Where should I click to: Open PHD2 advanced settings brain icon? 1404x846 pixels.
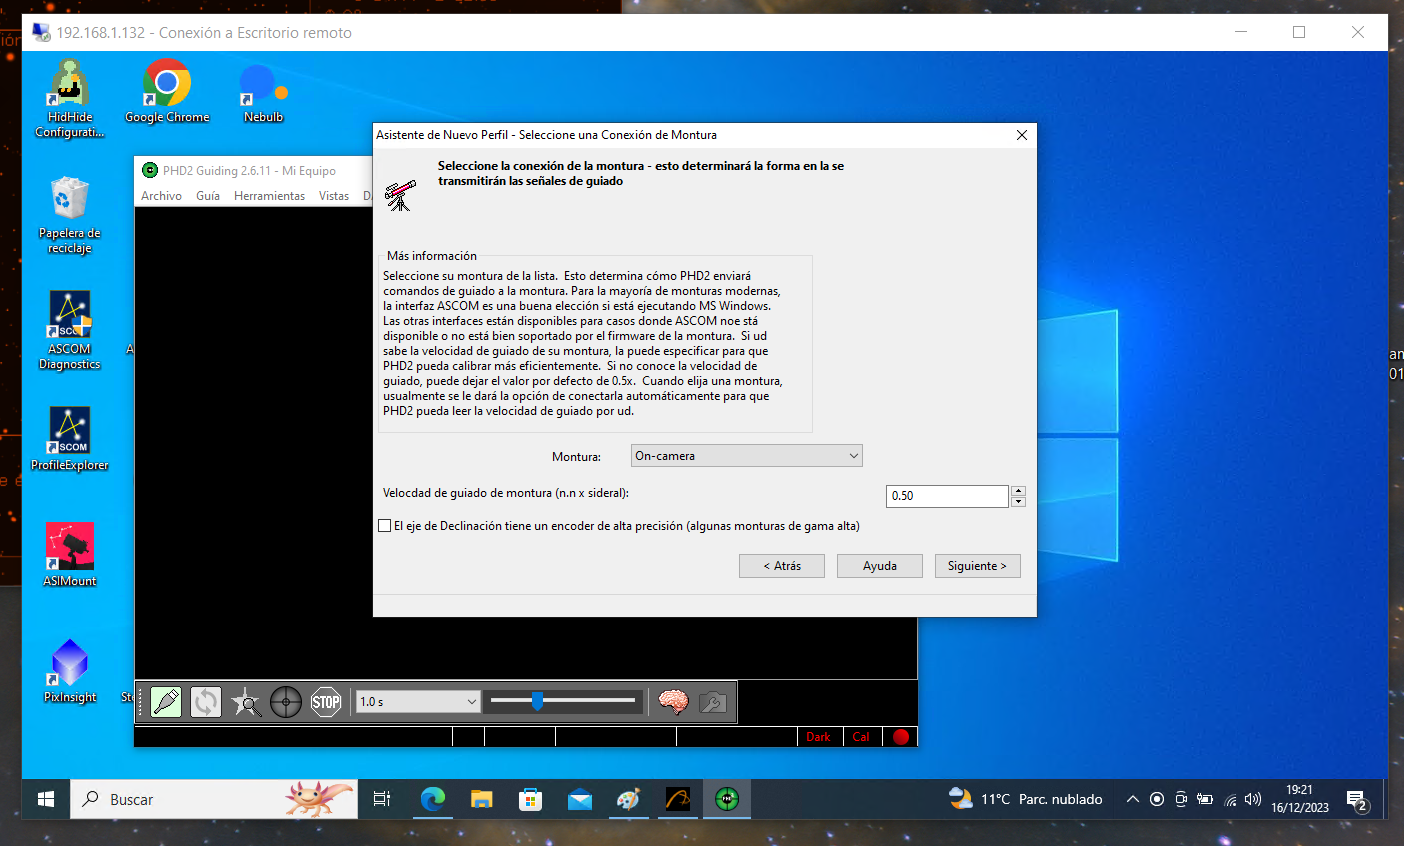673,702
